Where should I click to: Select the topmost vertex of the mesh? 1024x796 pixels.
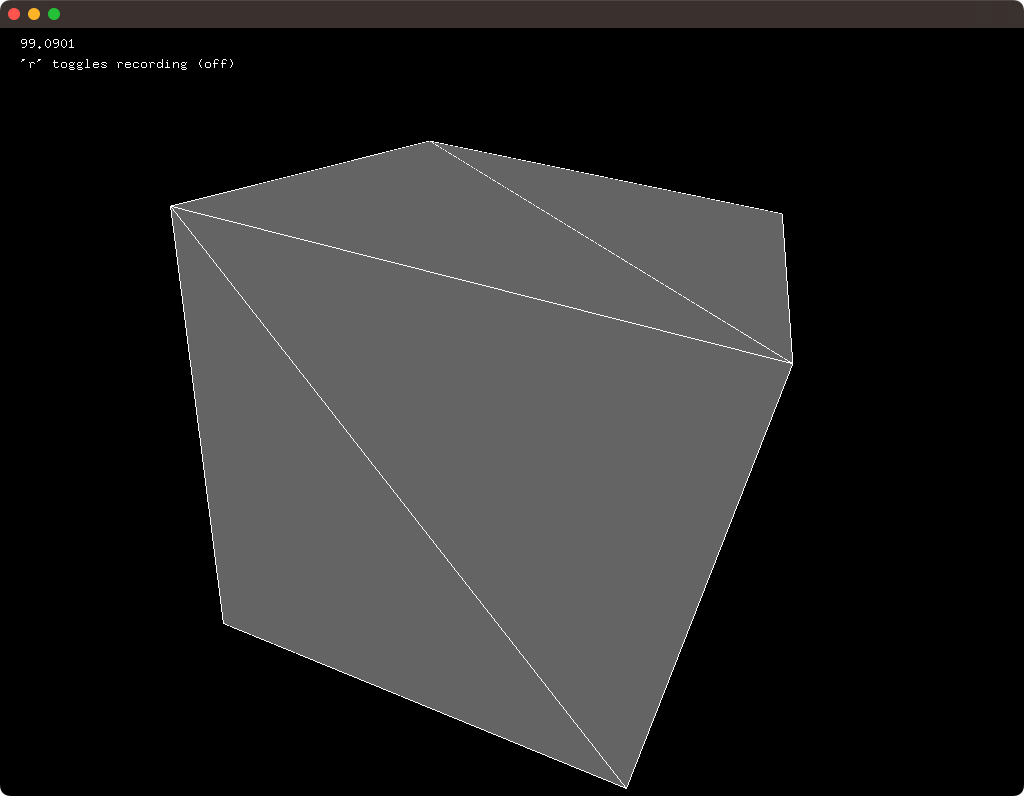click(430, 142)
